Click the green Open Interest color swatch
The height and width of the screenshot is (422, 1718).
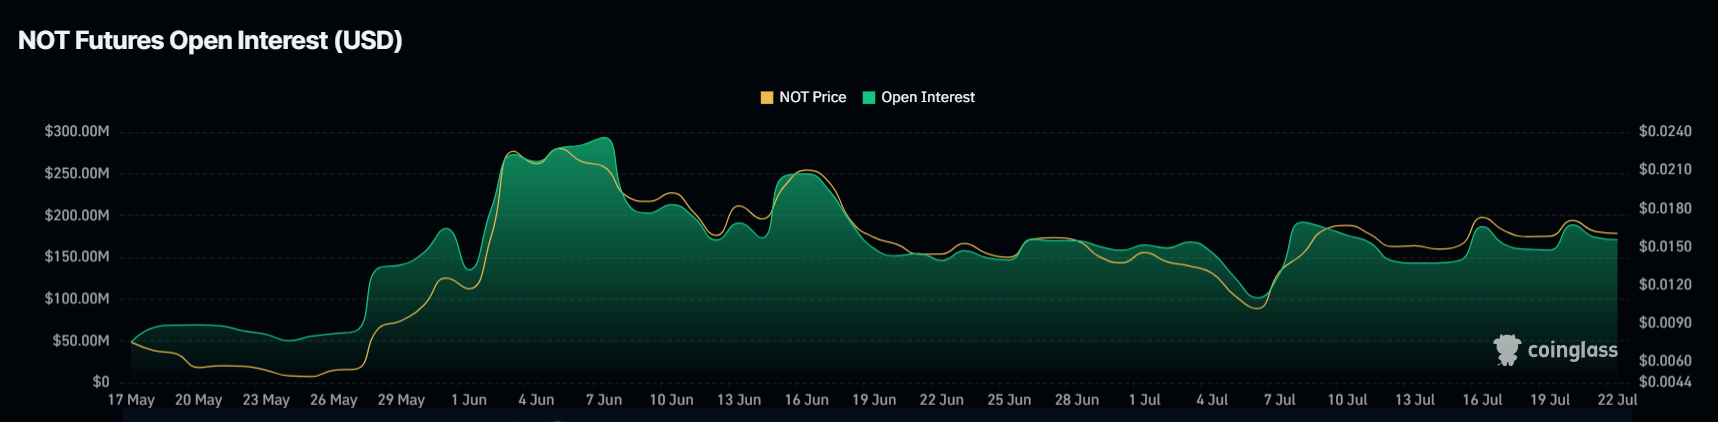[869, 97]
